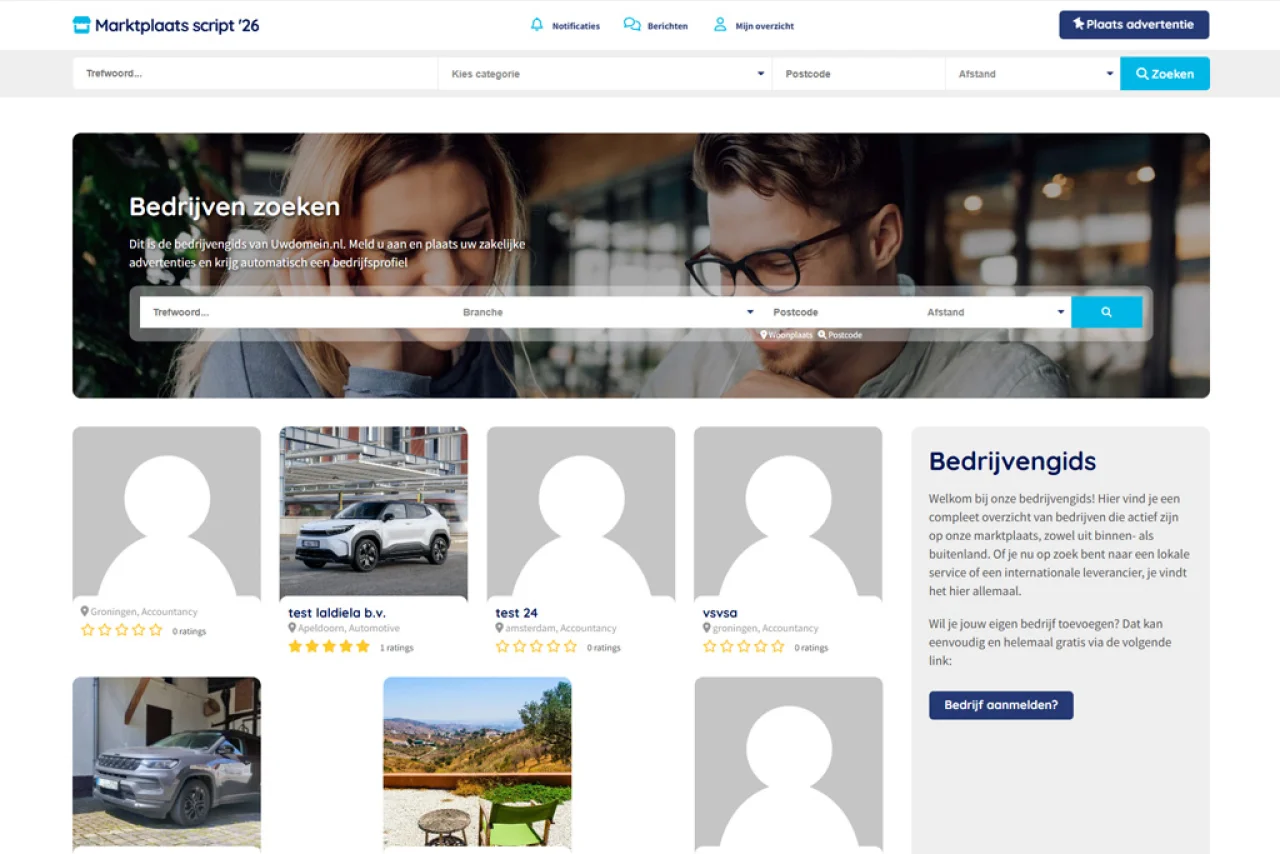Click the blue magnifier icon in hero search bar
Viewport: 1280px width, 854px height.
[x=1106, y=311]
